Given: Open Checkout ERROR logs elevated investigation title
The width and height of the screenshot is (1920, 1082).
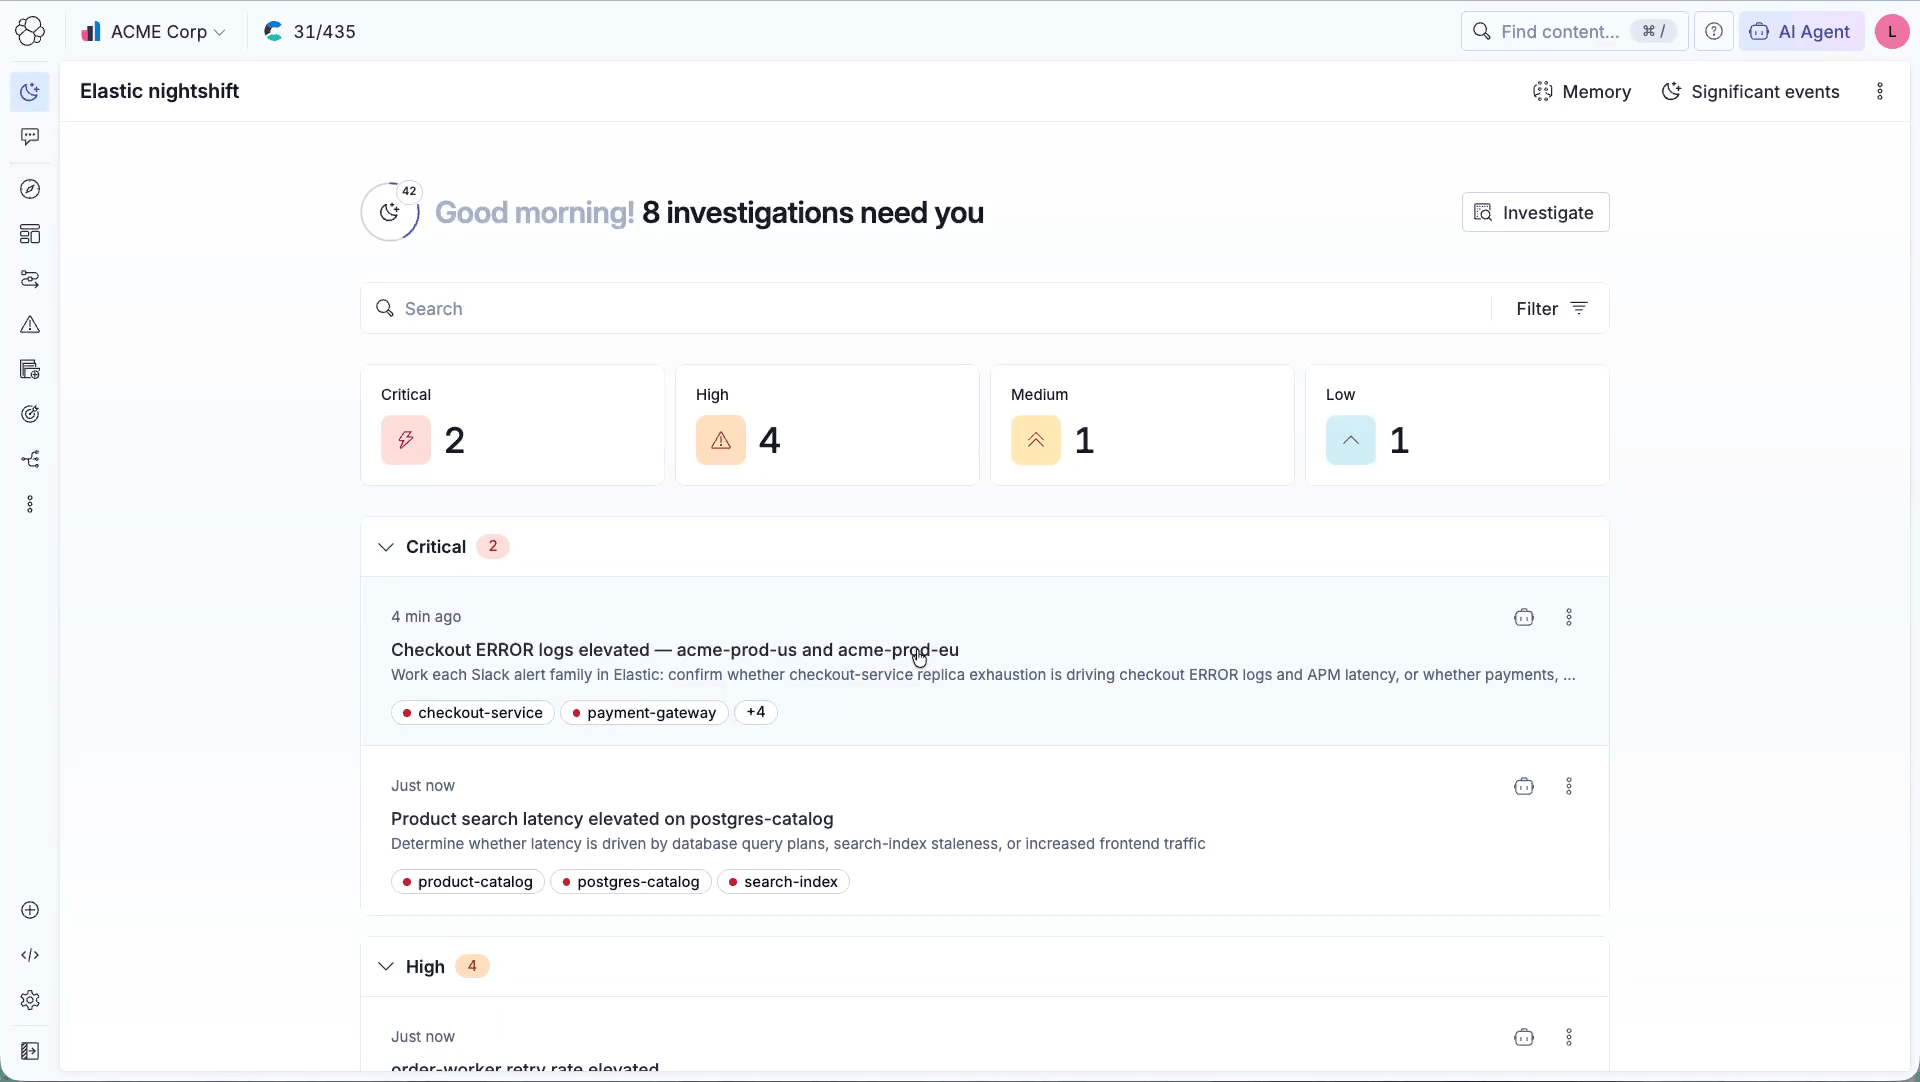Looking at the screenshot, I should click(675, 650).
